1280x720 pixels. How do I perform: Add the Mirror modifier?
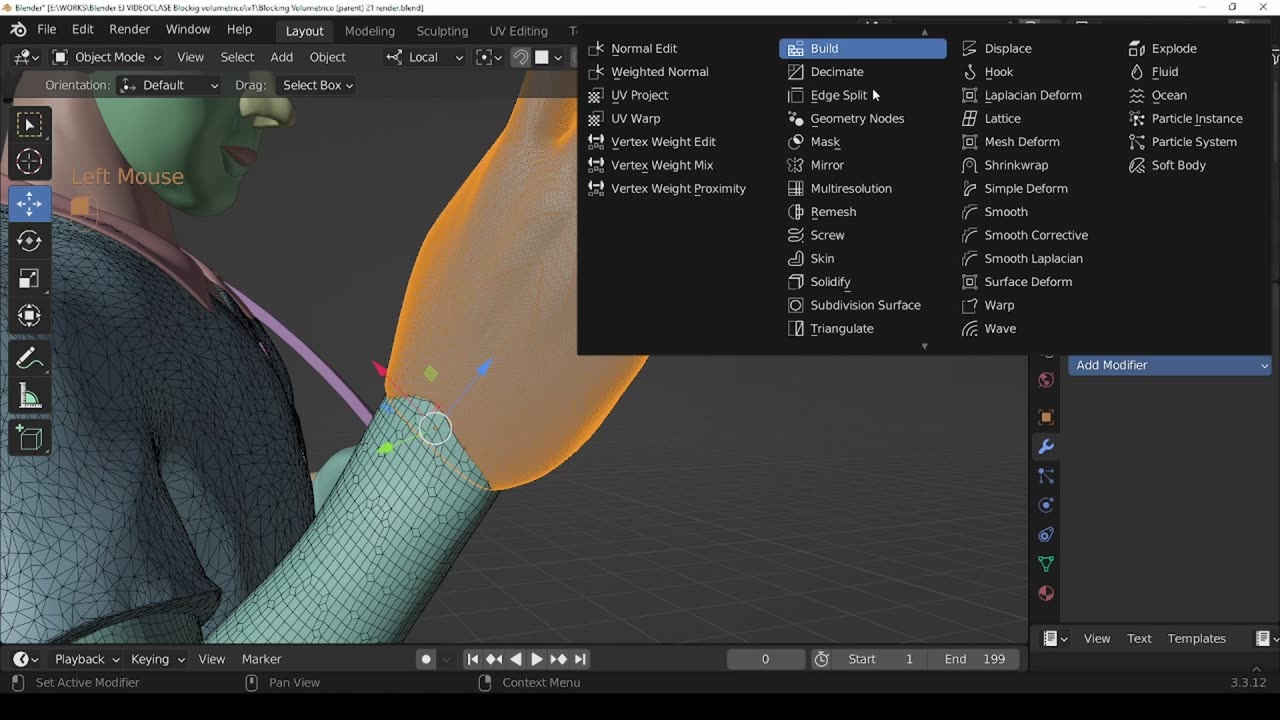click(x=862, y=165)
